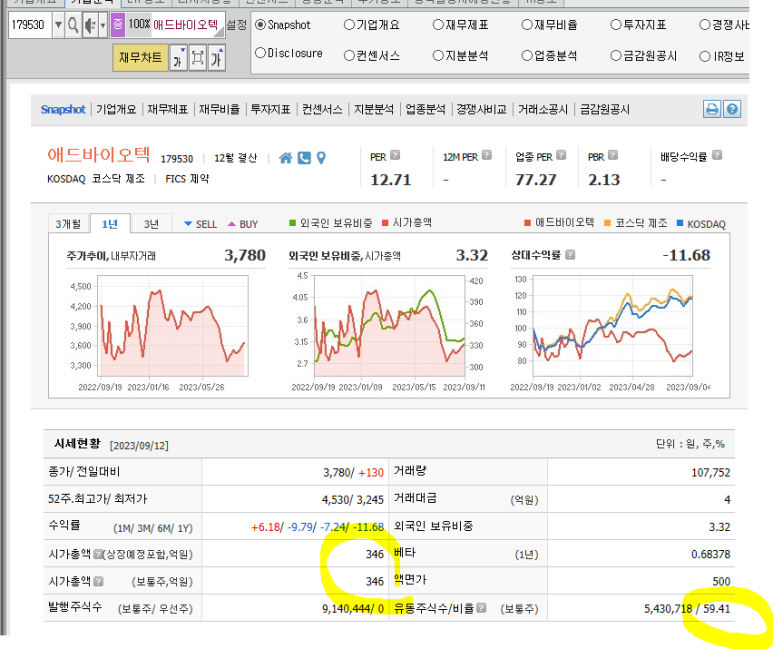Viewport: 773px width, 649px height.
Task: Click help icon on 시가총액 (보통주,억원) row
Action: click(98, 581)
